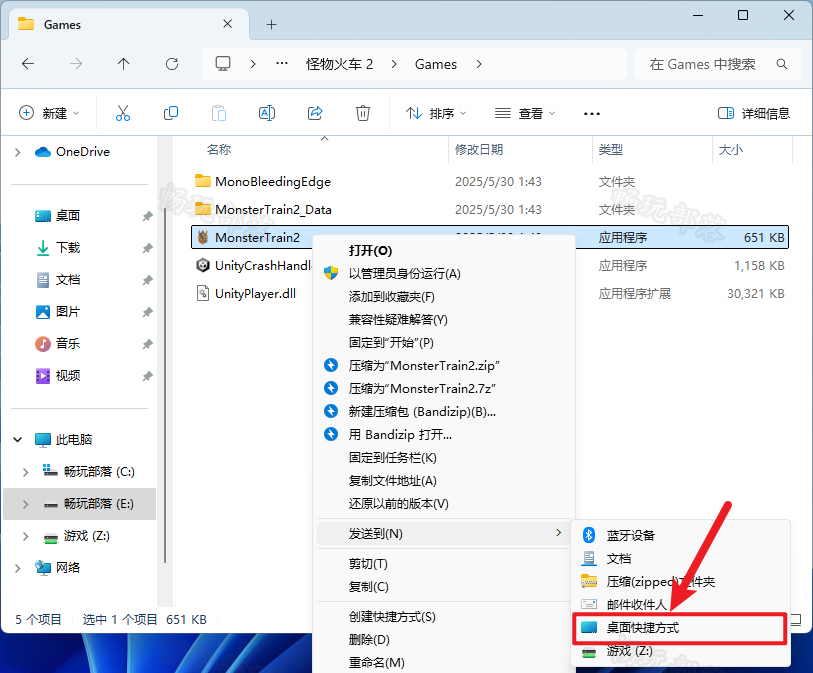This screenshot has width=813, height=673.
Task: Select 畅玩部落 (C:) drive in sidebar
Action: (x=89, y=472)
